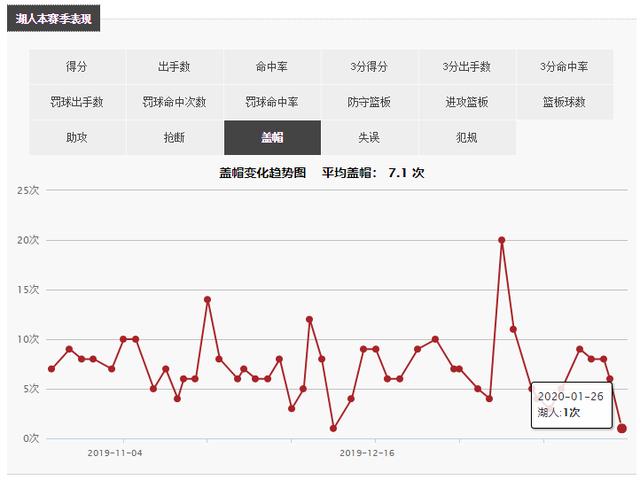Click the 2019-11-04 axis date label
The height and width of the screenshot is (480, 640).
115,453
